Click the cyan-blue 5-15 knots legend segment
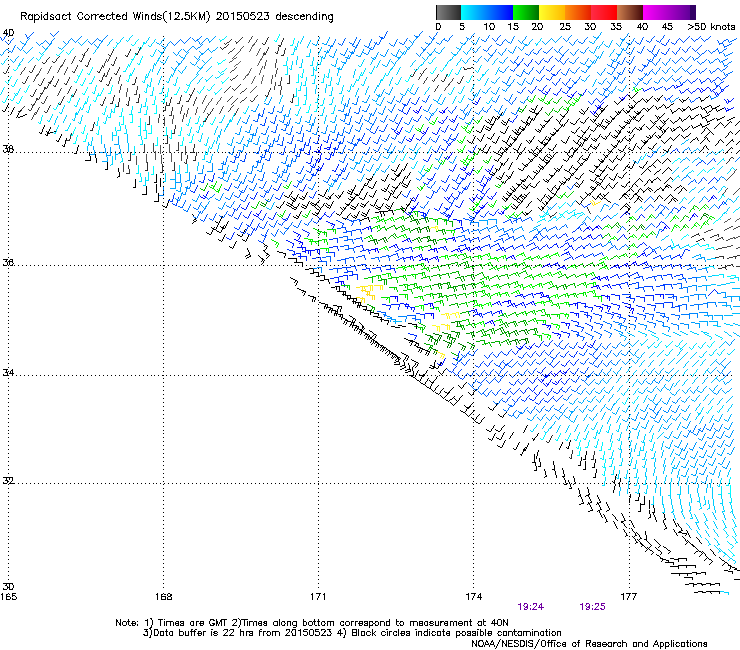This screenshot has height=650, width=740. pos(487,12)
